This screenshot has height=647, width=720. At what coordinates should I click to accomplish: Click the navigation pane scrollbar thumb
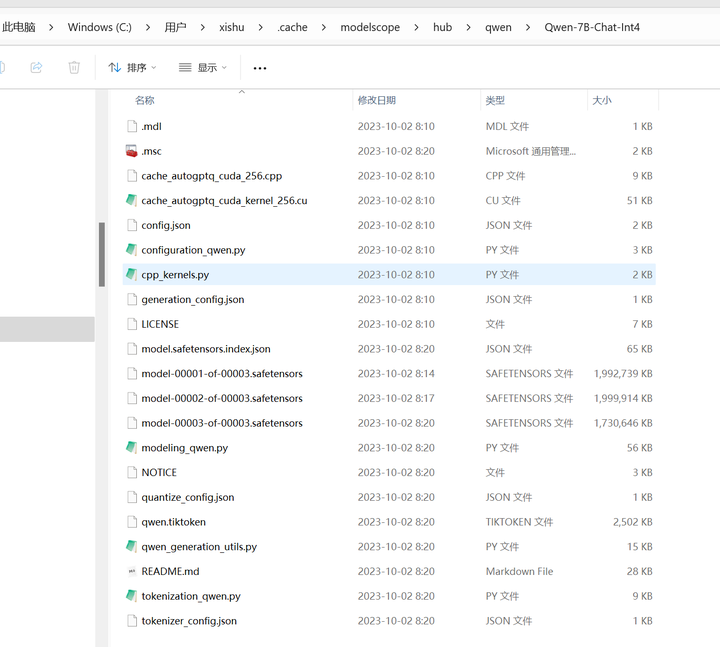102,254
